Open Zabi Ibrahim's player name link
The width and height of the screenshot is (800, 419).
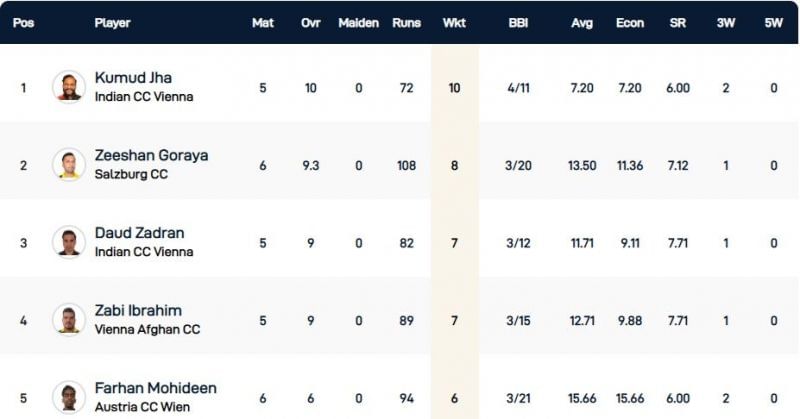click(138, 310)
